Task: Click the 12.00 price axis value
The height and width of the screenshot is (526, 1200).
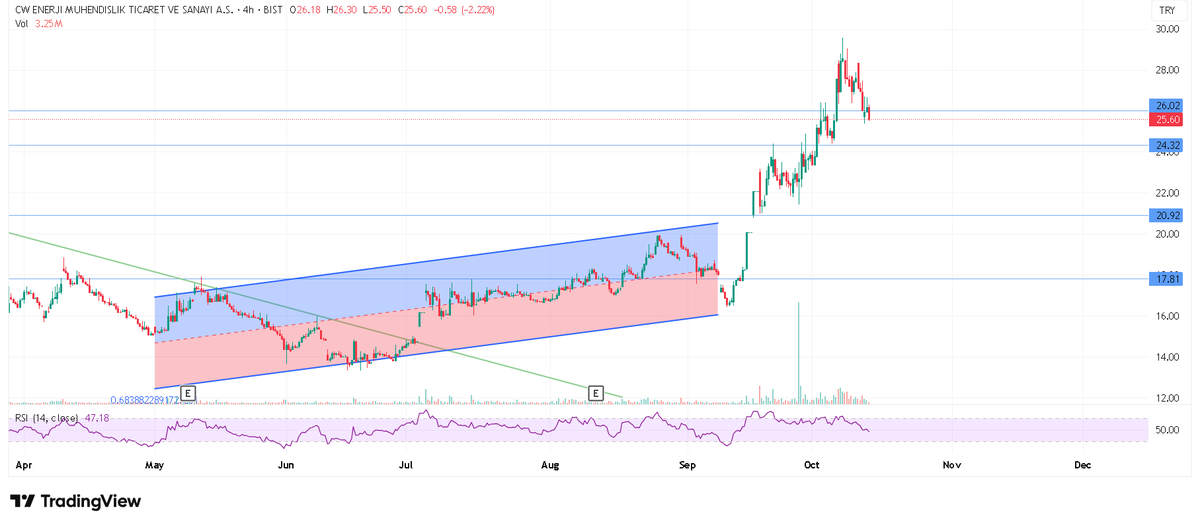Action: click(x=1167, y=398)
